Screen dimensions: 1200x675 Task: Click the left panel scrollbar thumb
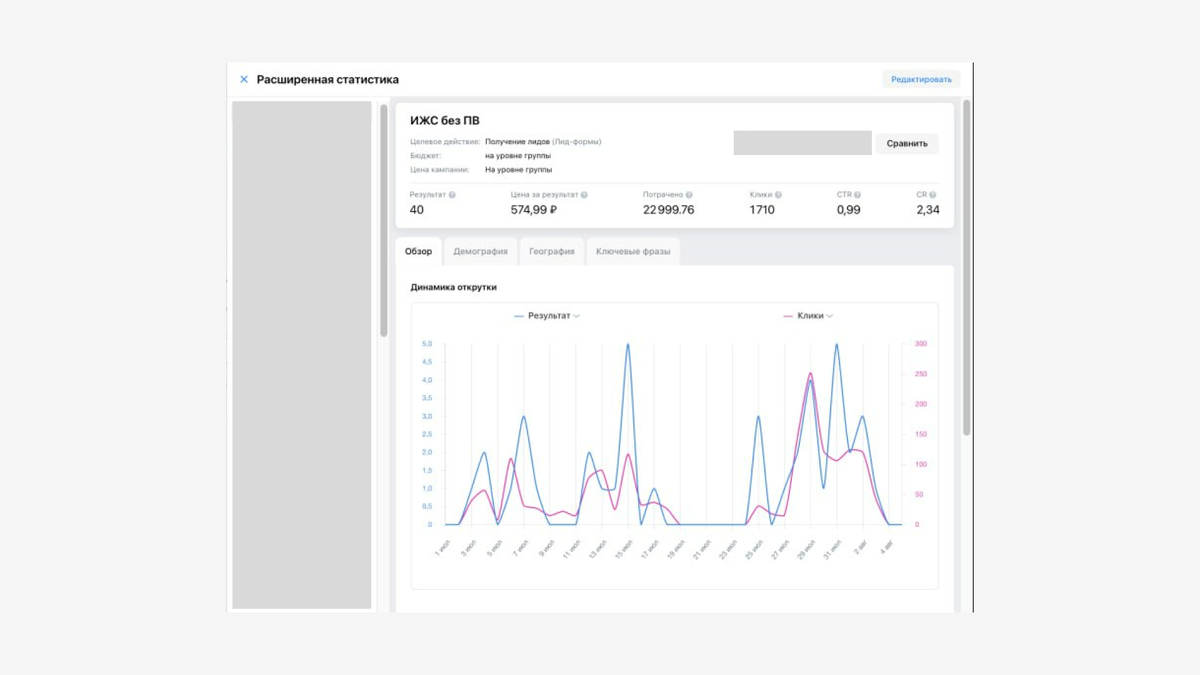click(384, 220)
